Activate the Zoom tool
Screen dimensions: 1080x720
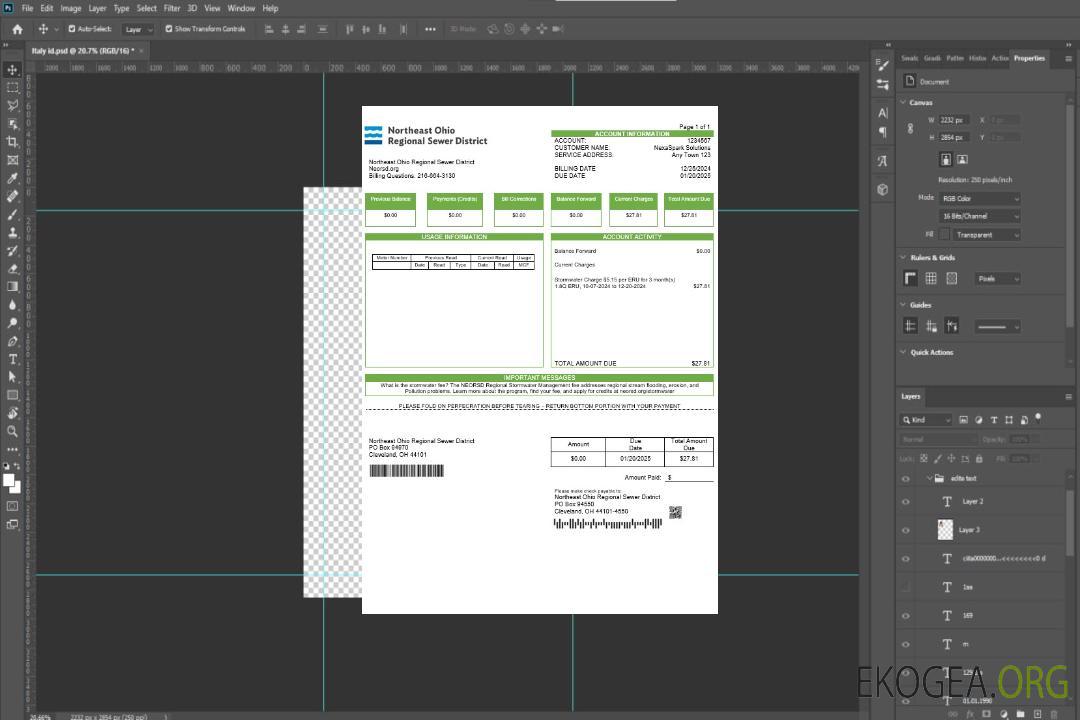pos(12,431)
